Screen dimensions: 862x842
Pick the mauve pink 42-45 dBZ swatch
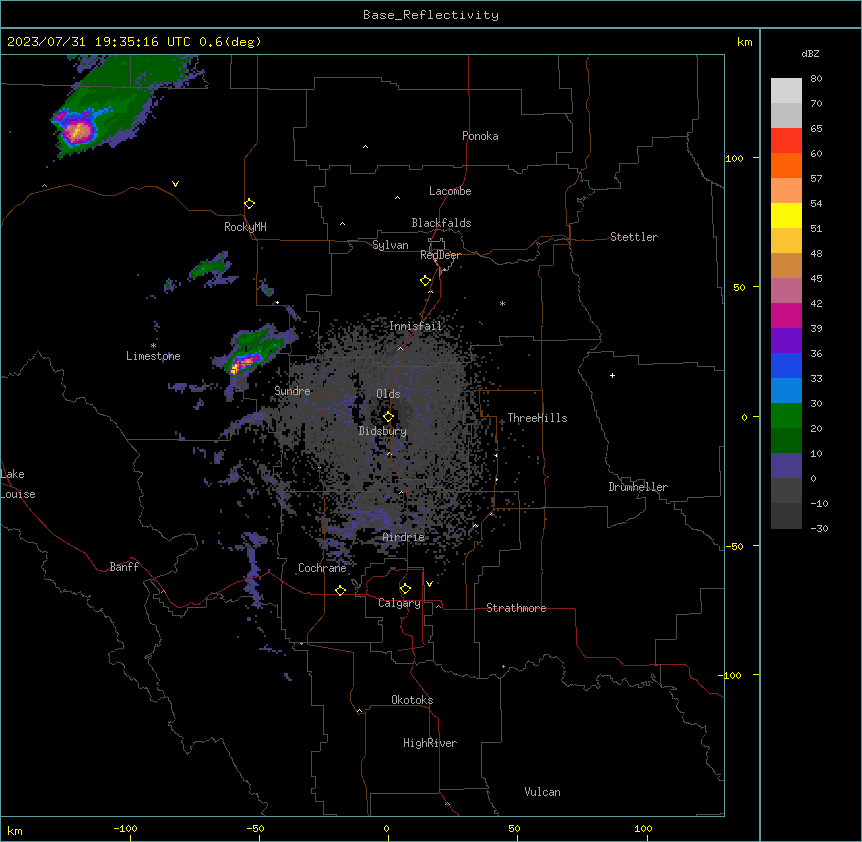(x=786, y=291)
